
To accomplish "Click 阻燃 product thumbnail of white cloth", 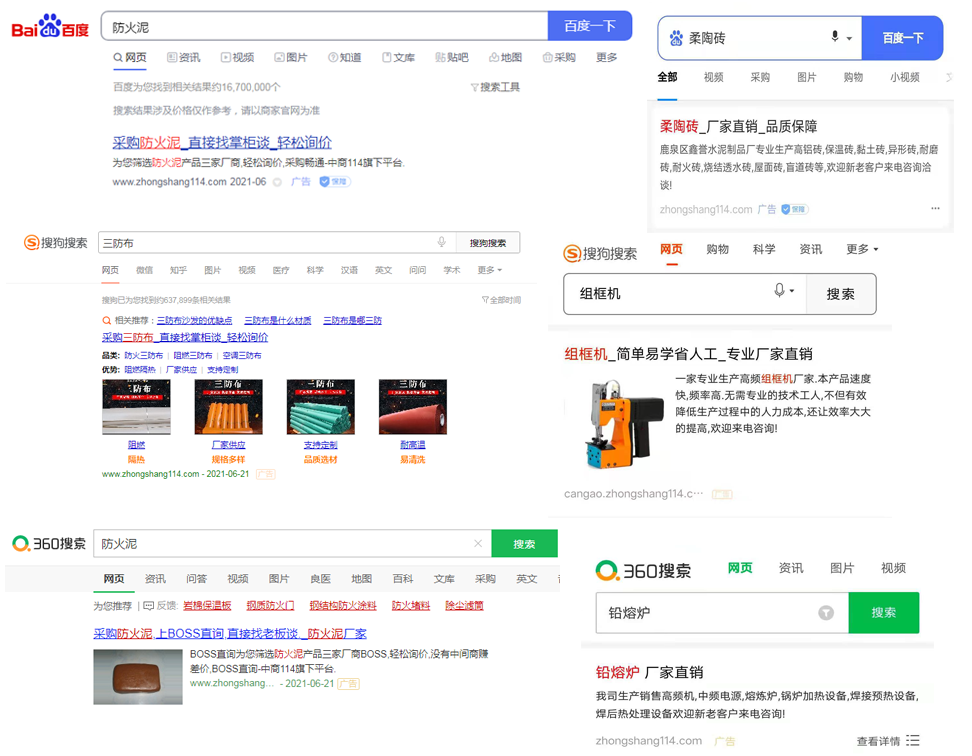I will (x=136, y=407).
